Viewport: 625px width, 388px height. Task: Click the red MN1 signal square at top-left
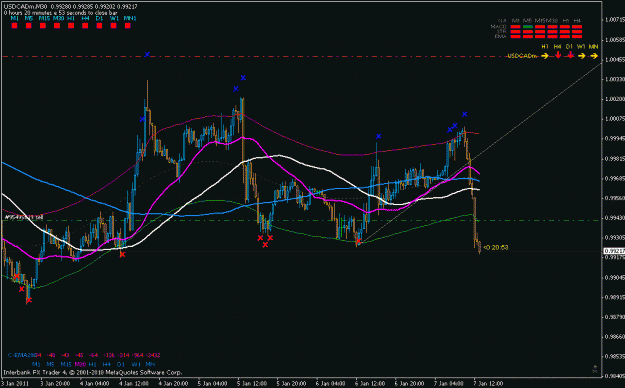point(128,26)
